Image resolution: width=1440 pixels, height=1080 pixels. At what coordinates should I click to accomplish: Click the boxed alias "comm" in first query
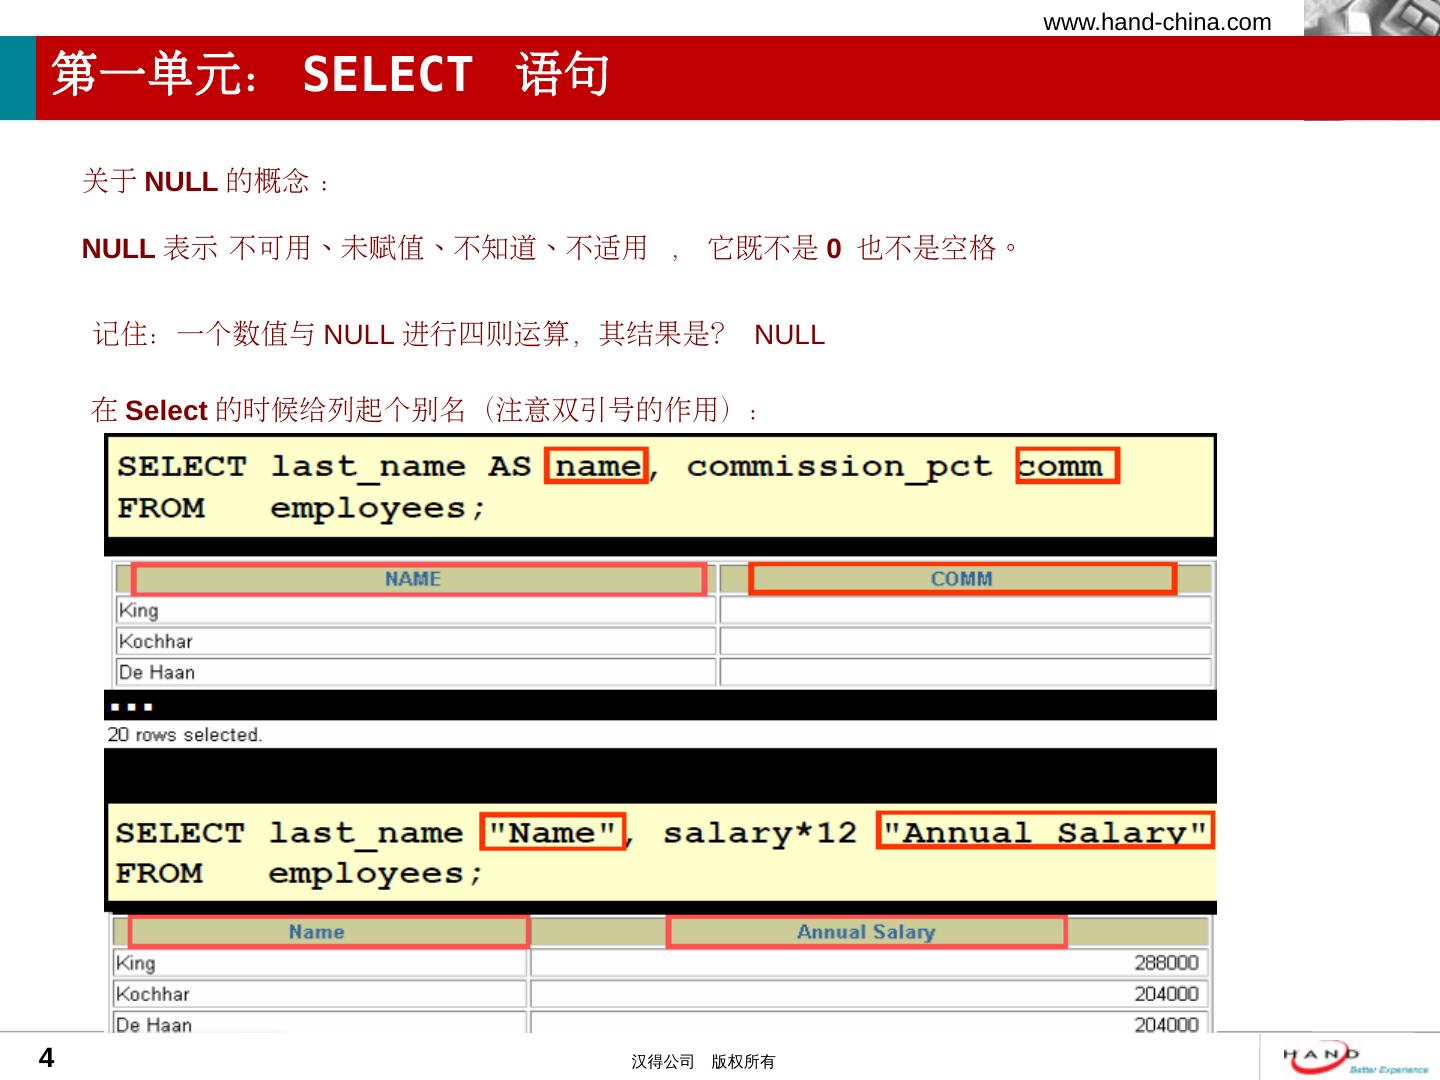(1067, 466)
